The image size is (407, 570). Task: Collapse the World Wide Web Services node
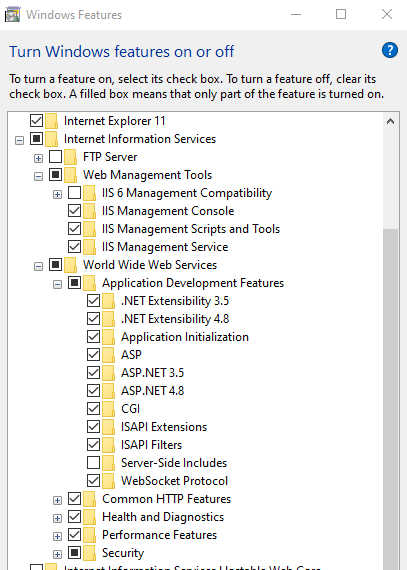click(38, 266)
